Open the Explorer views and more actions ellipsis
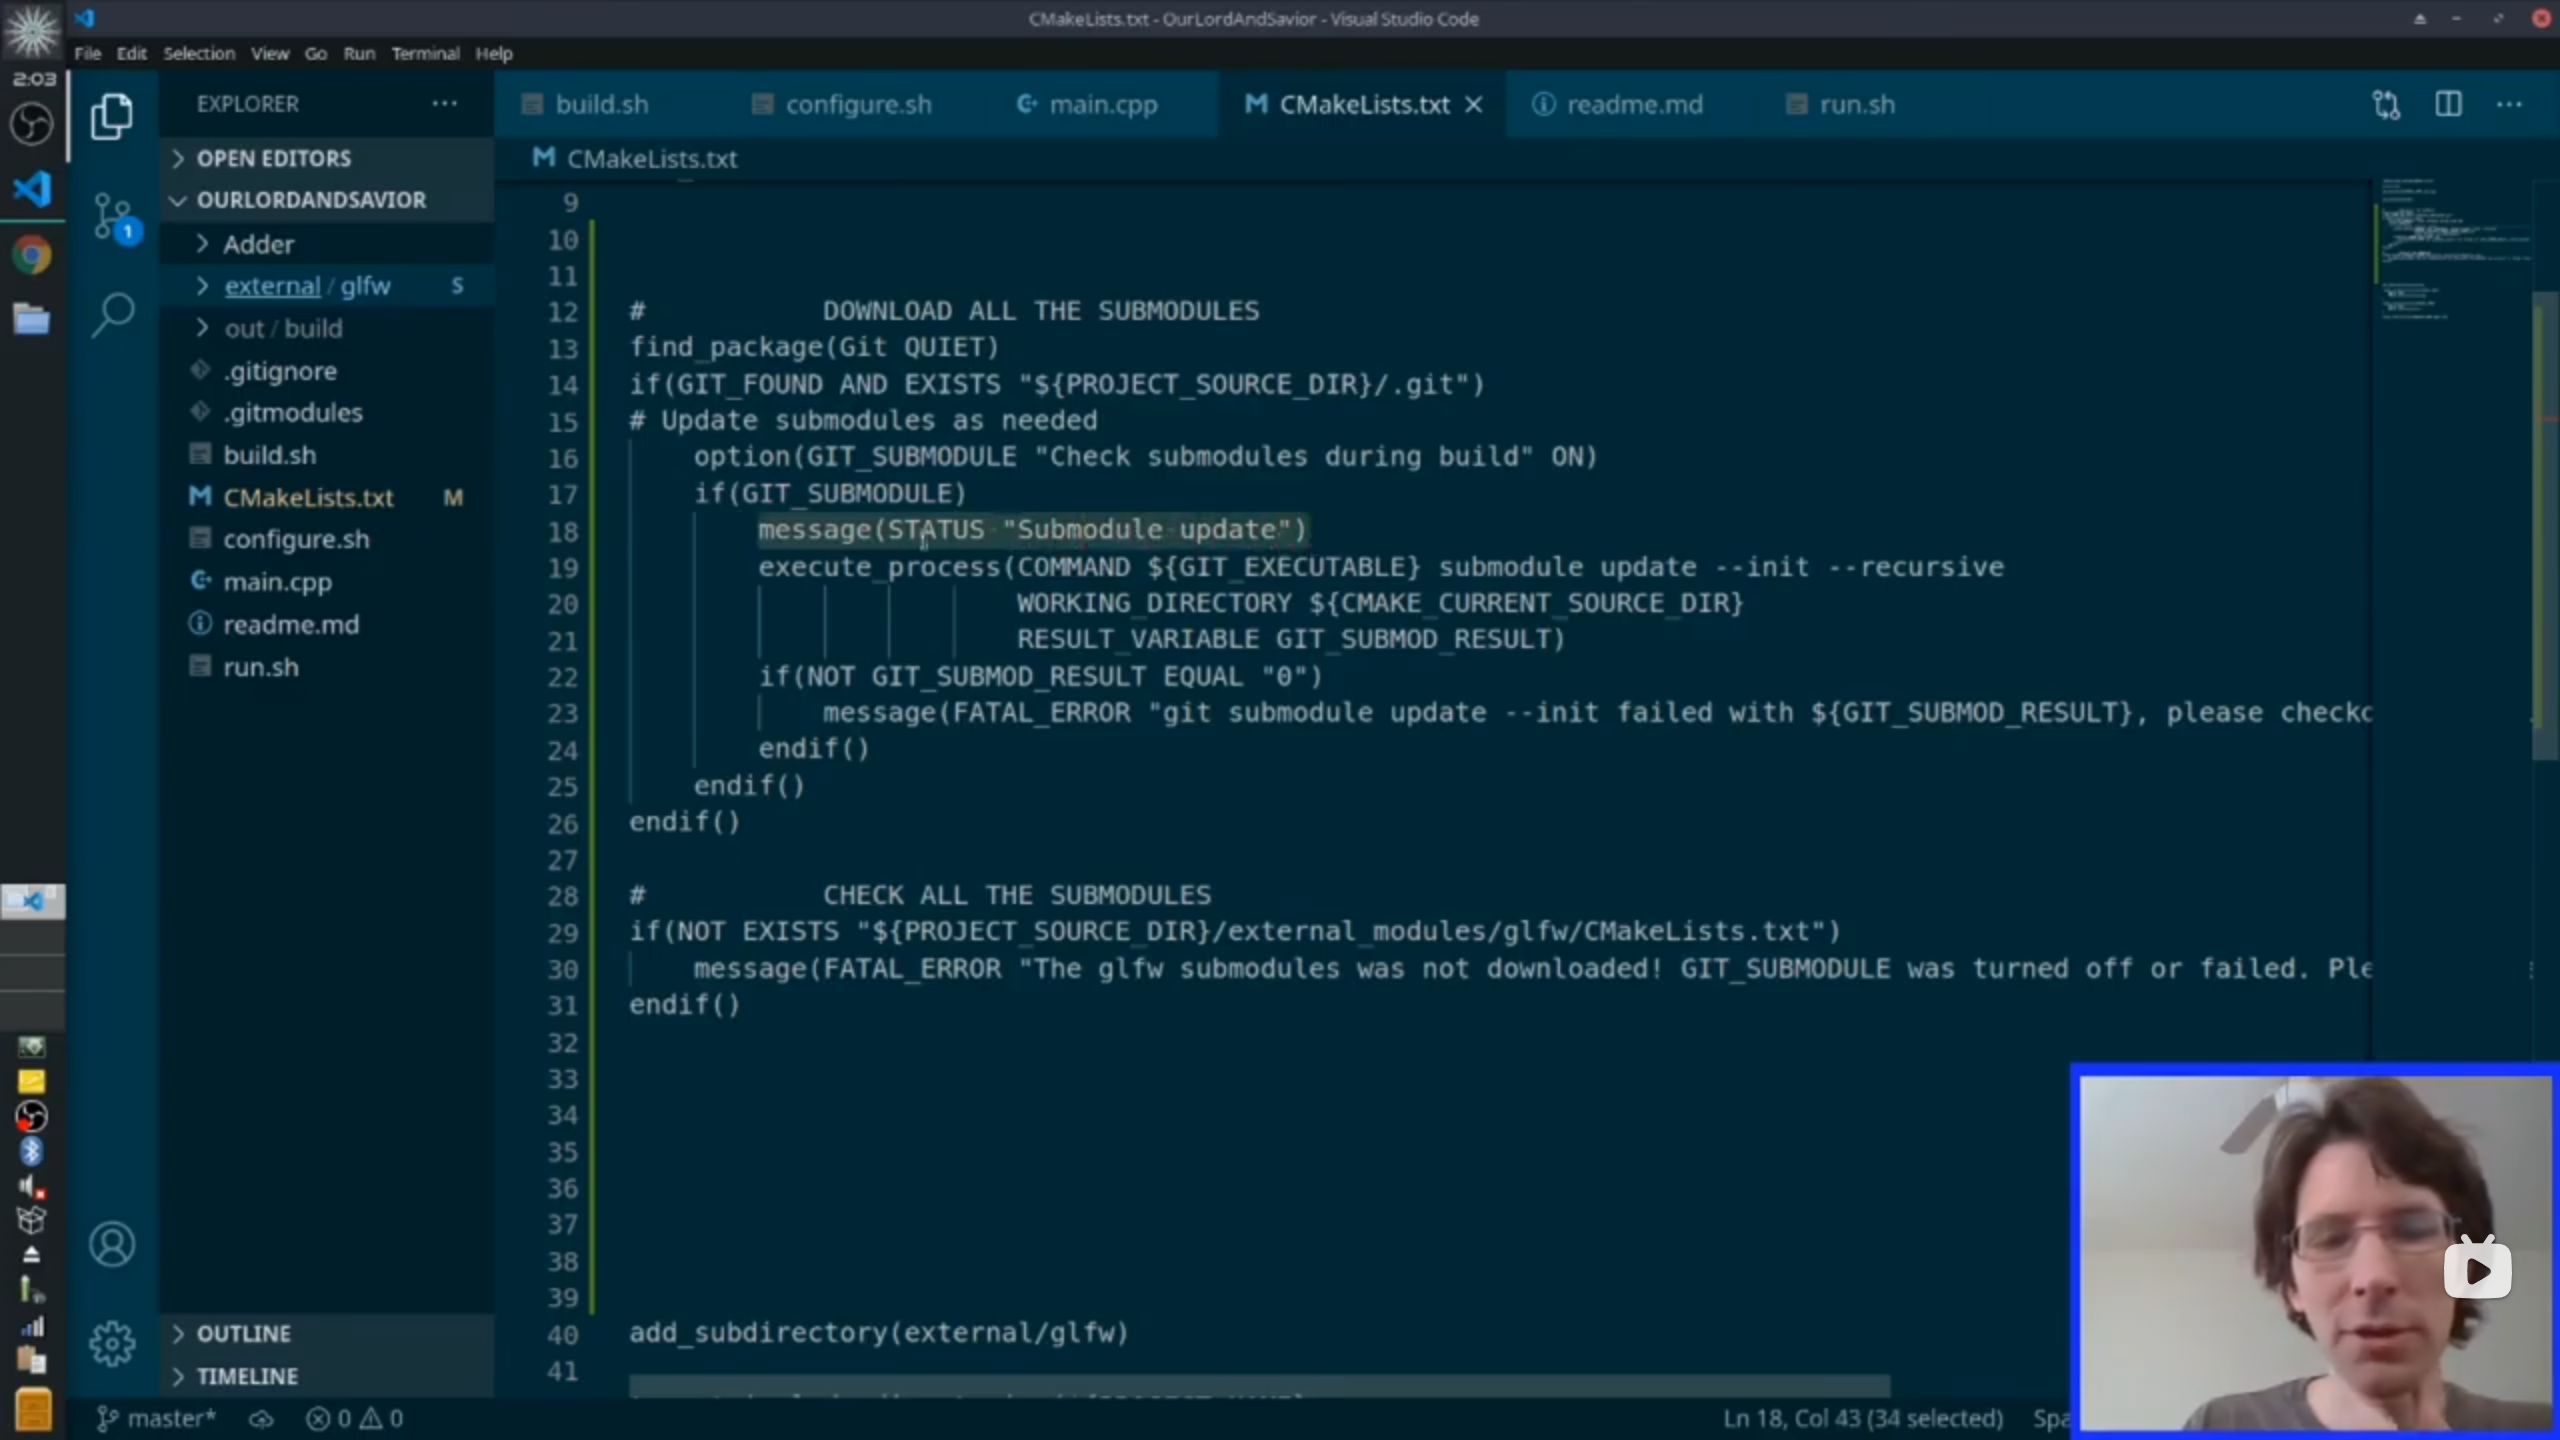This screenshot has width=2560, height=1440. 445,103
